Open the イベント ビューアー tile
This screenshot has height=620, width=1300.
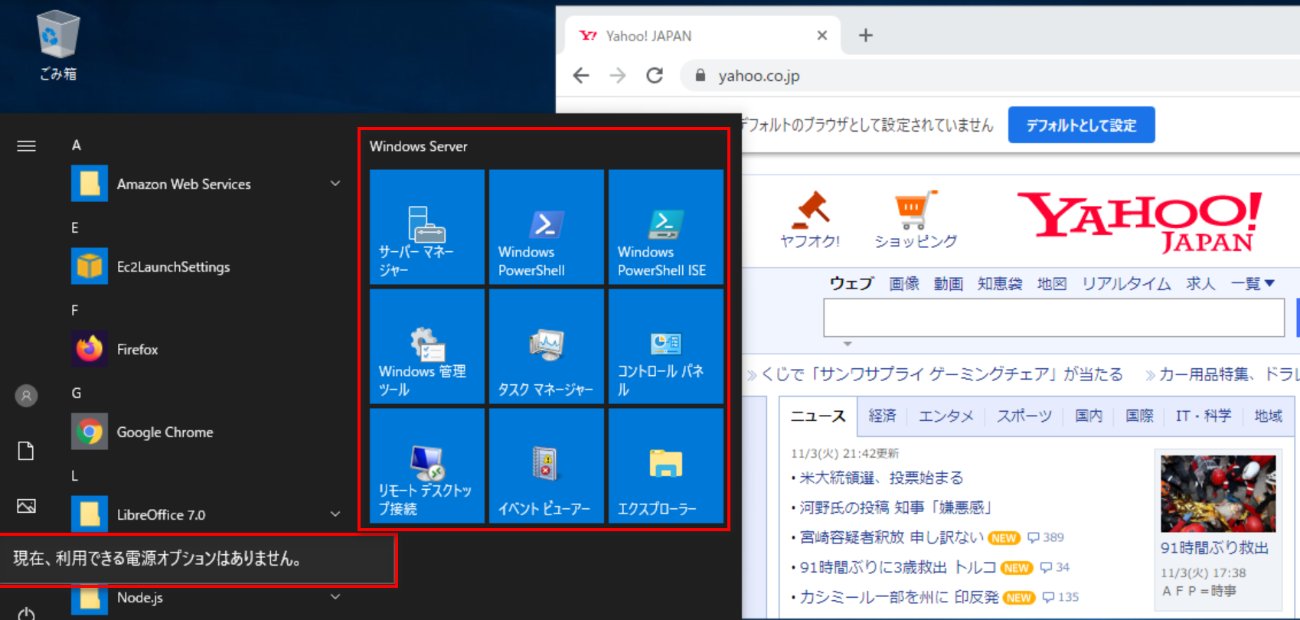click(546, 465)
